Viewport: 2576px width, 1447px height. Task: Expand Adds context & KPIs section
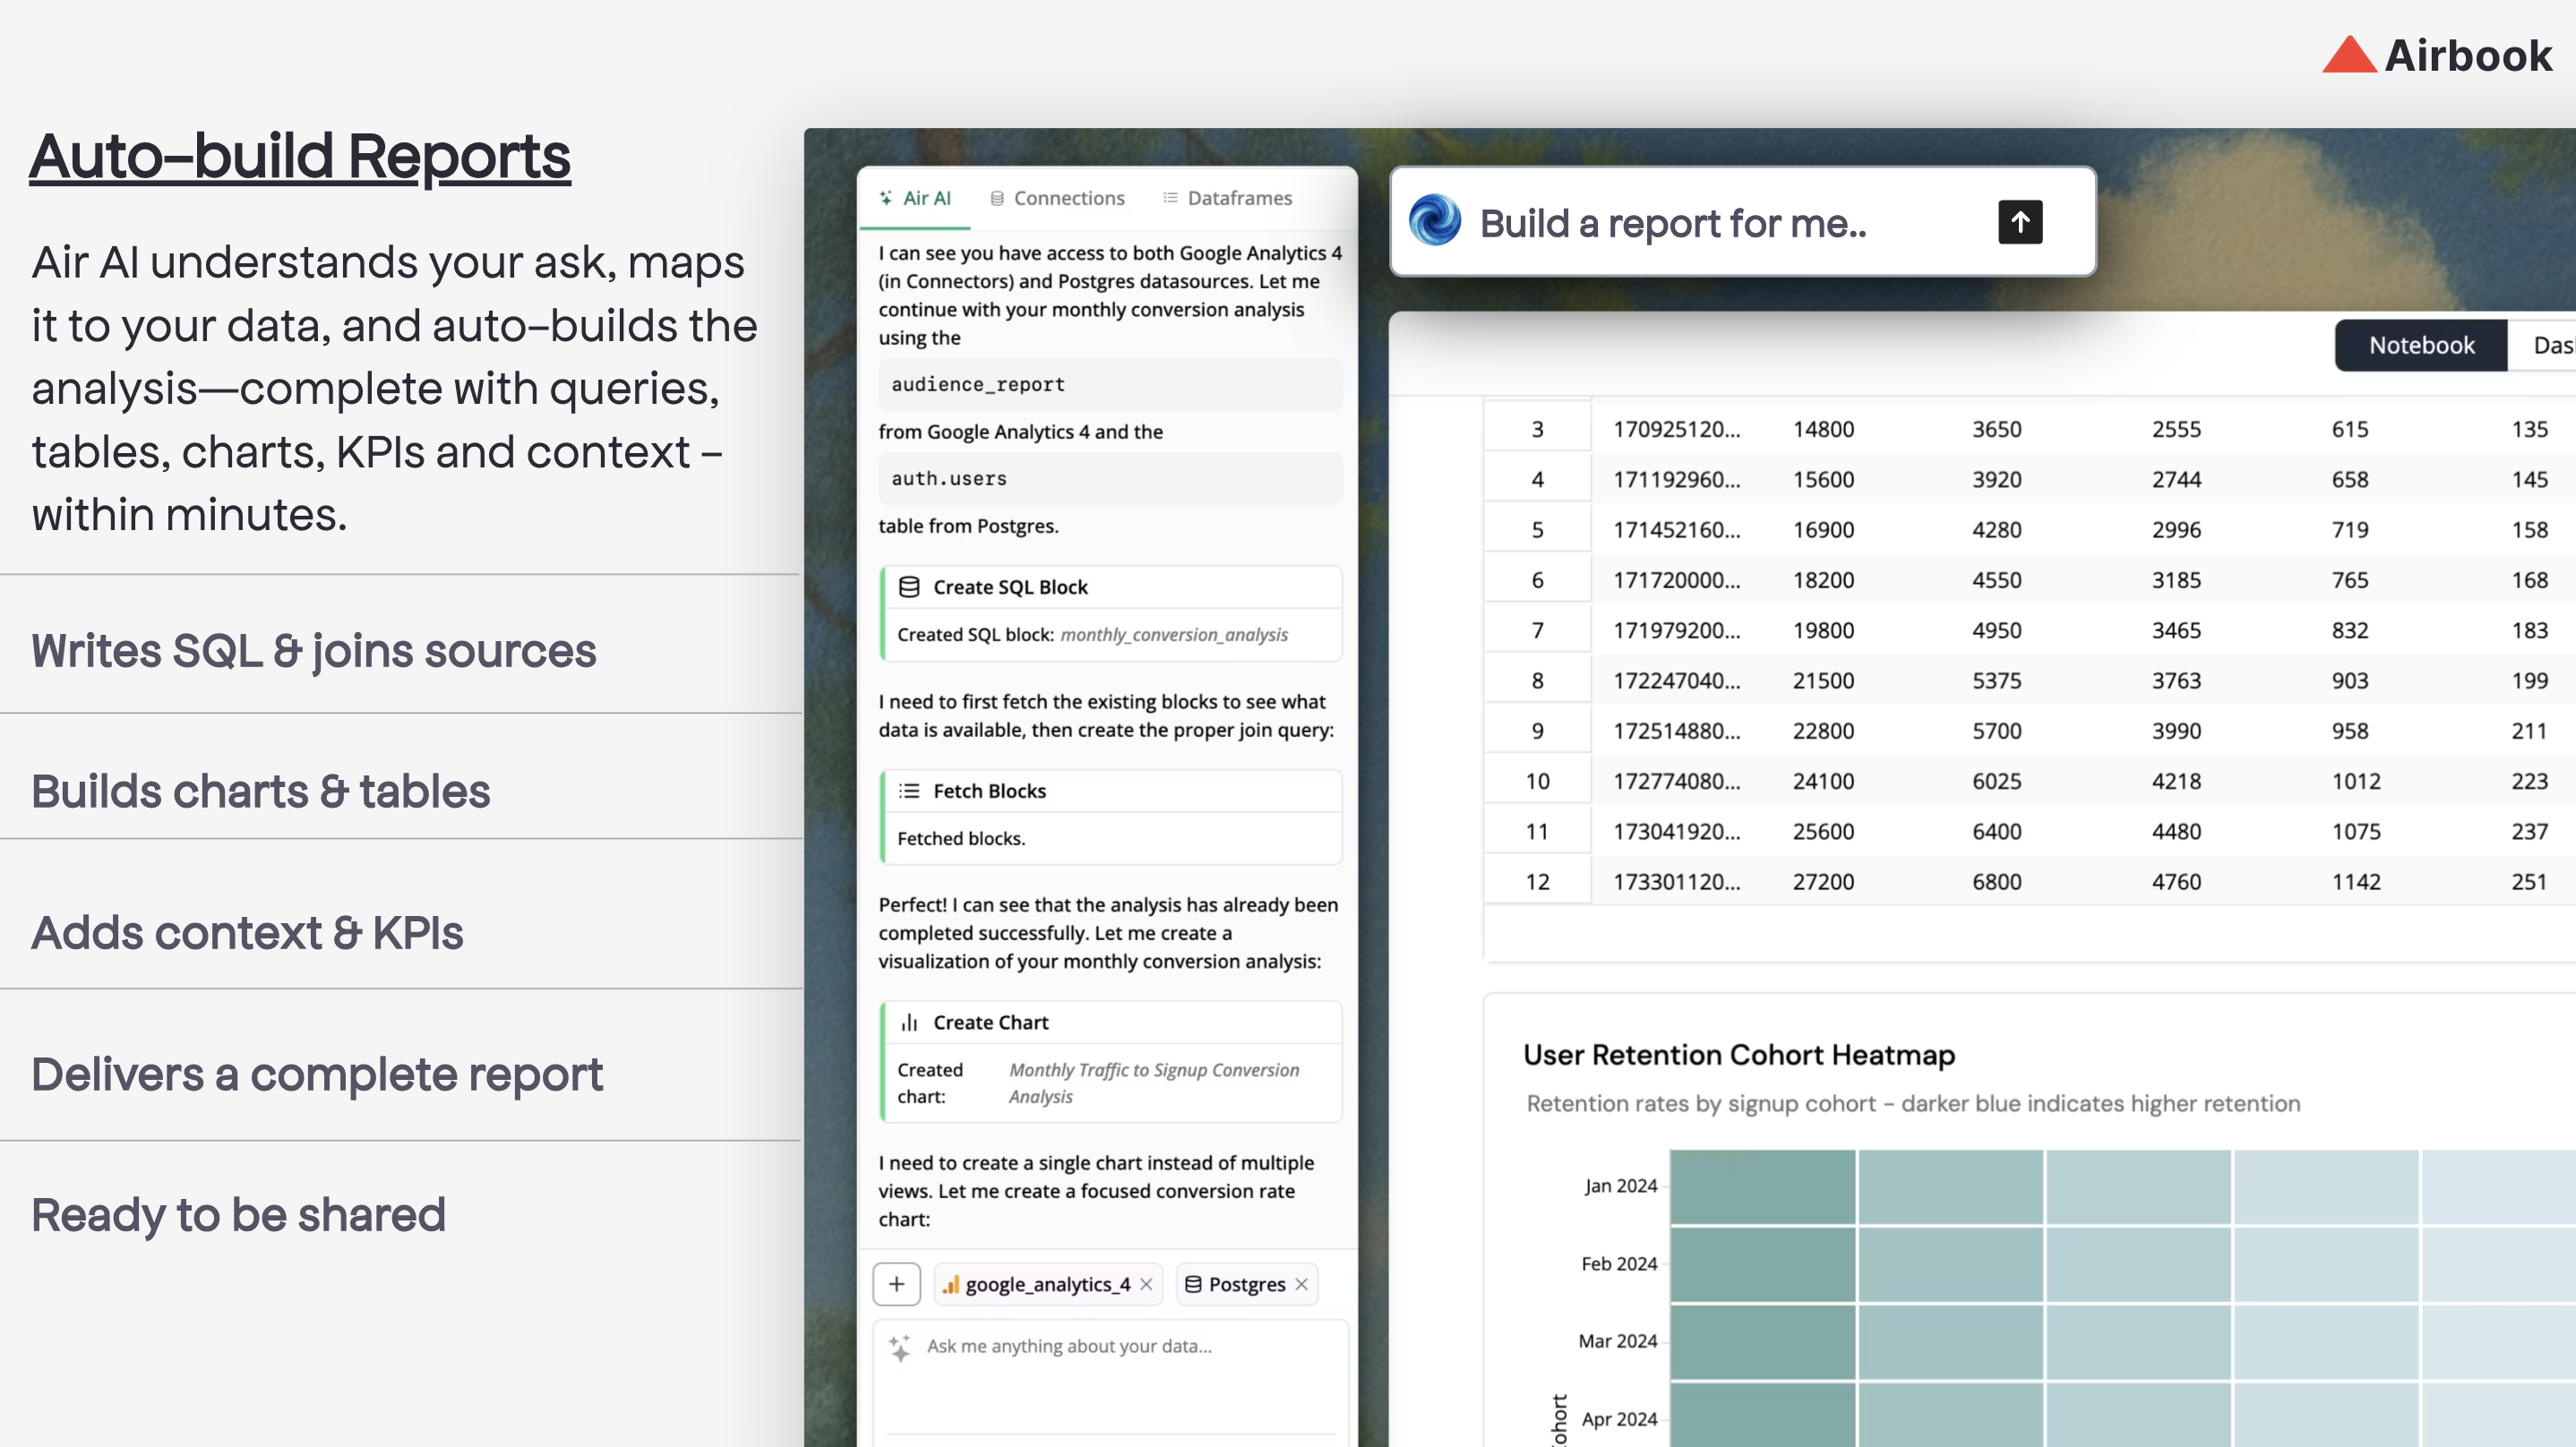click(x=247, y=933)
